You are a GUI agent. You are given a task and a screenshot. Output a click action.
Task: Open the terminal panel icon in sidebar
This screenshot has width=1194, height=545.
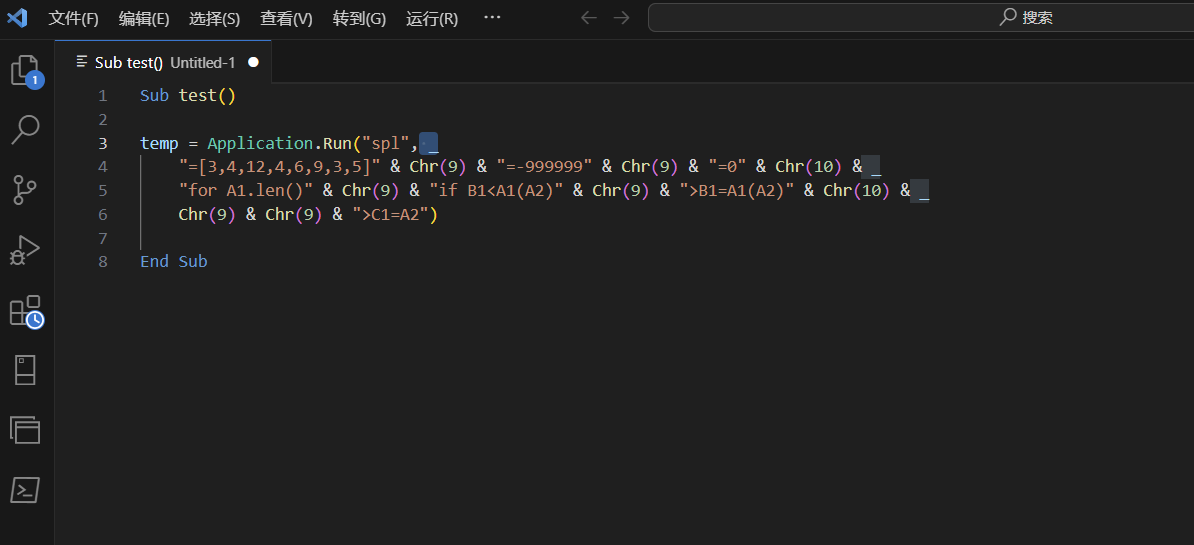tap(26, 490)
